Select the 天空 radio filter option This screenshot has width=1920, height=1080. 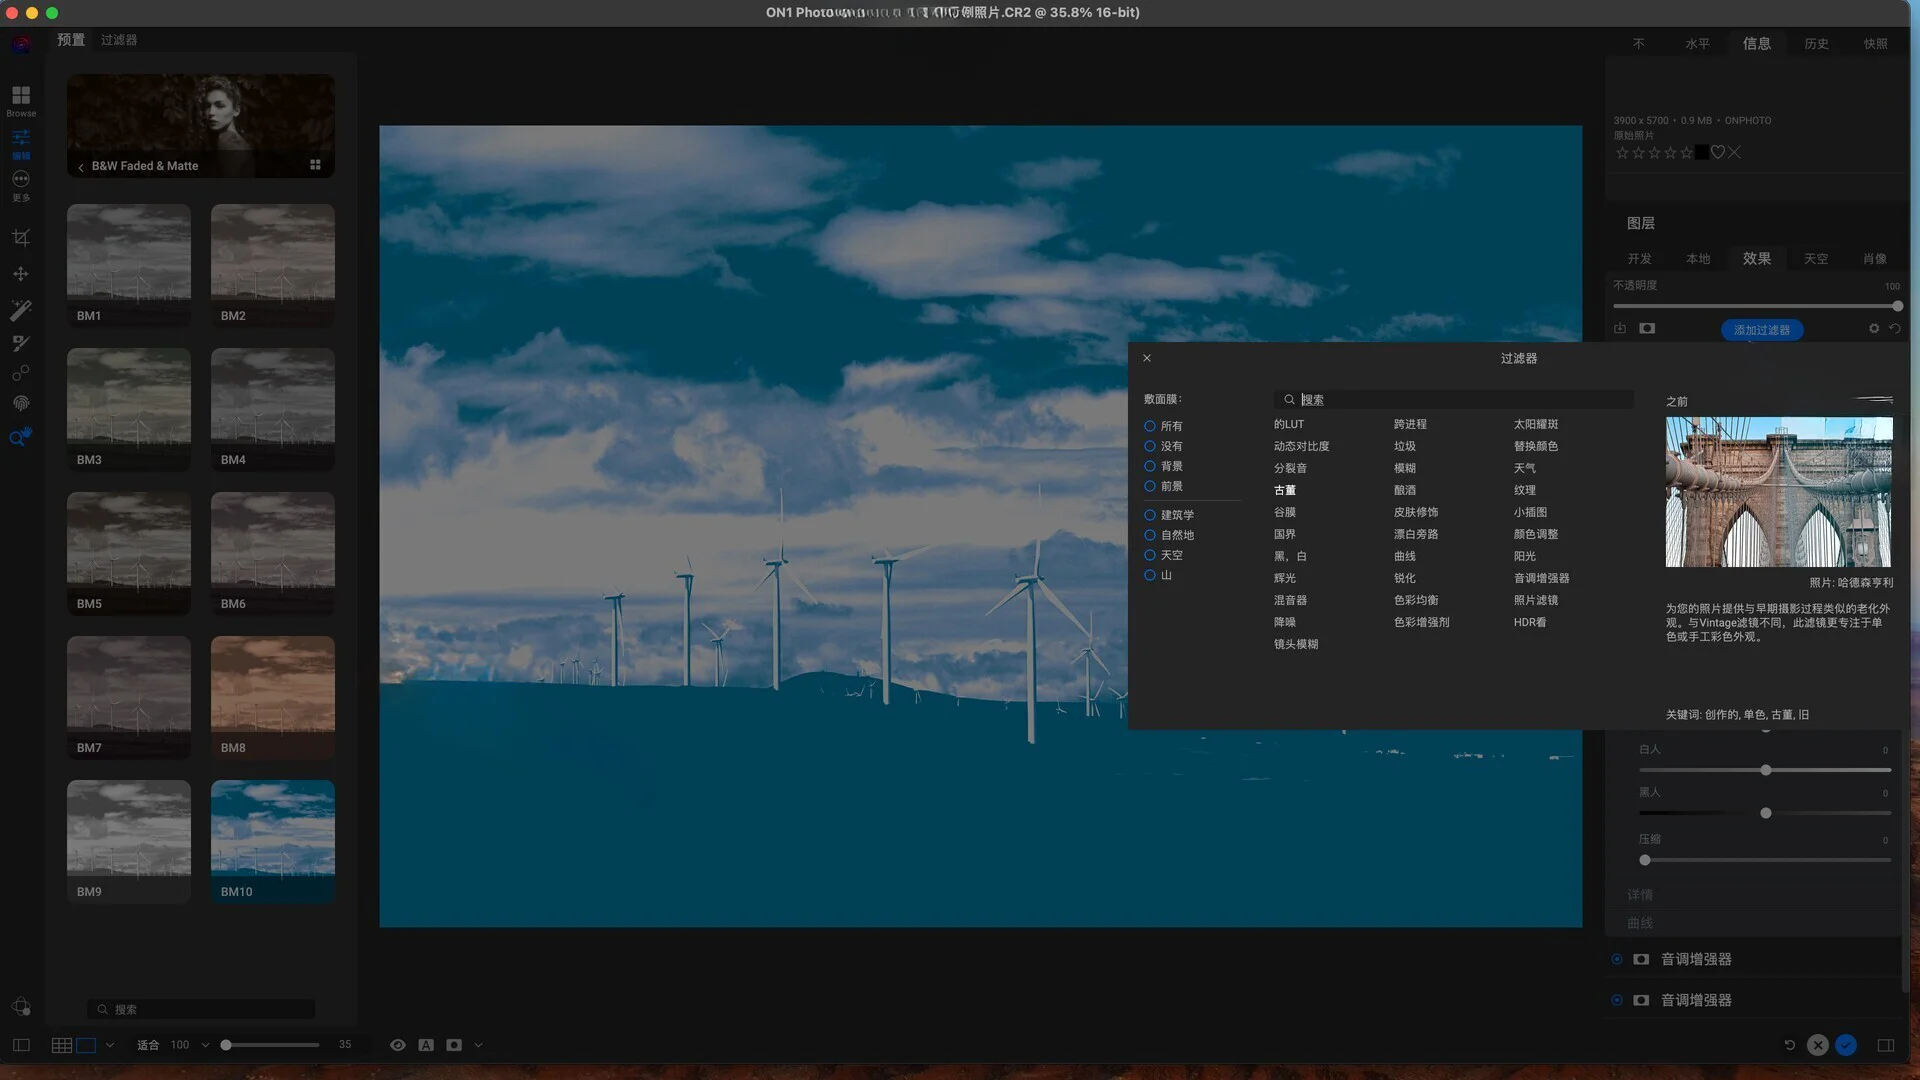pos(1150,555)
